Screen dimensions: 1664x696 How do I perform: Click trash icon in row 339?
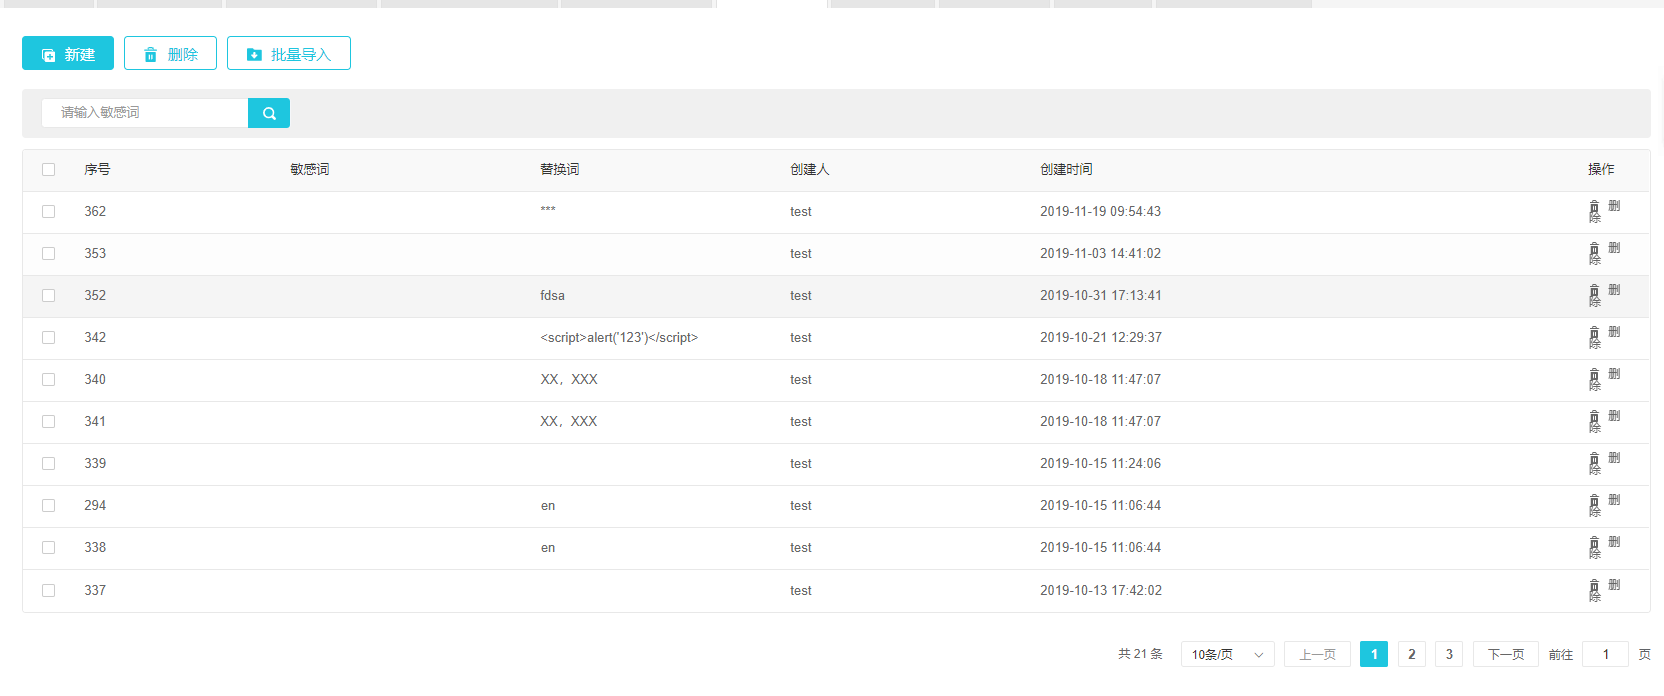[1594, 462]
